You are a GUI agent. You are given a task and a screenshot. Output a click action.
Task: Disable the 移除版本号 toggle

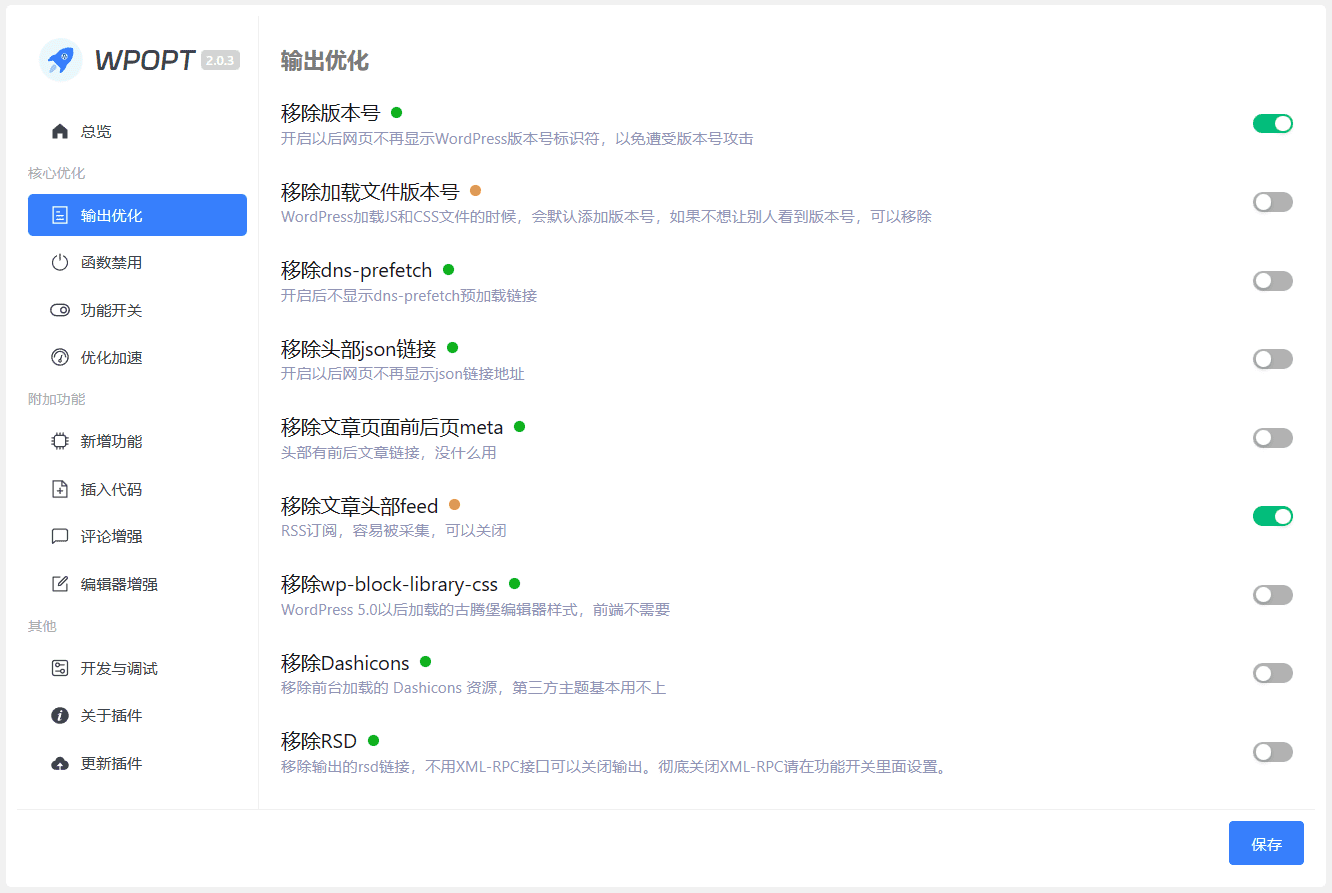(1272, 123)
